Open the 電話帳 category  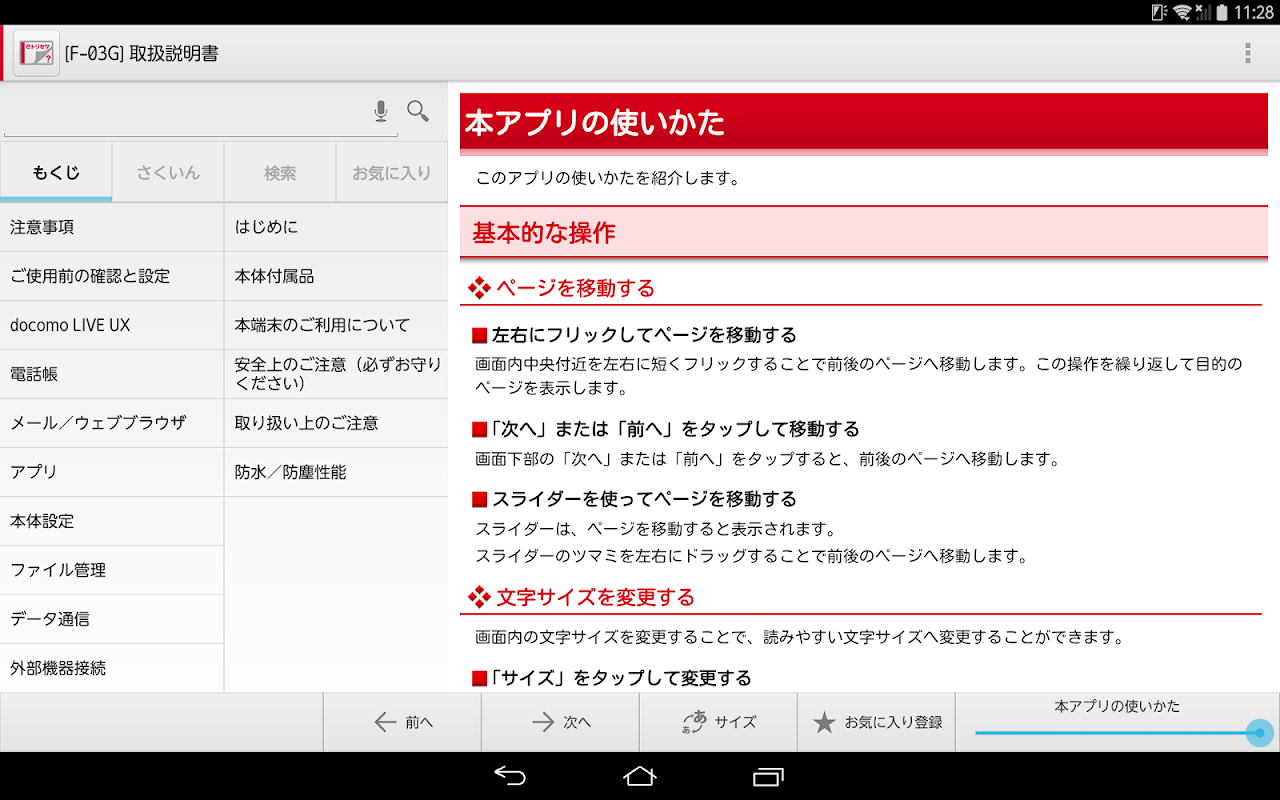112,374
